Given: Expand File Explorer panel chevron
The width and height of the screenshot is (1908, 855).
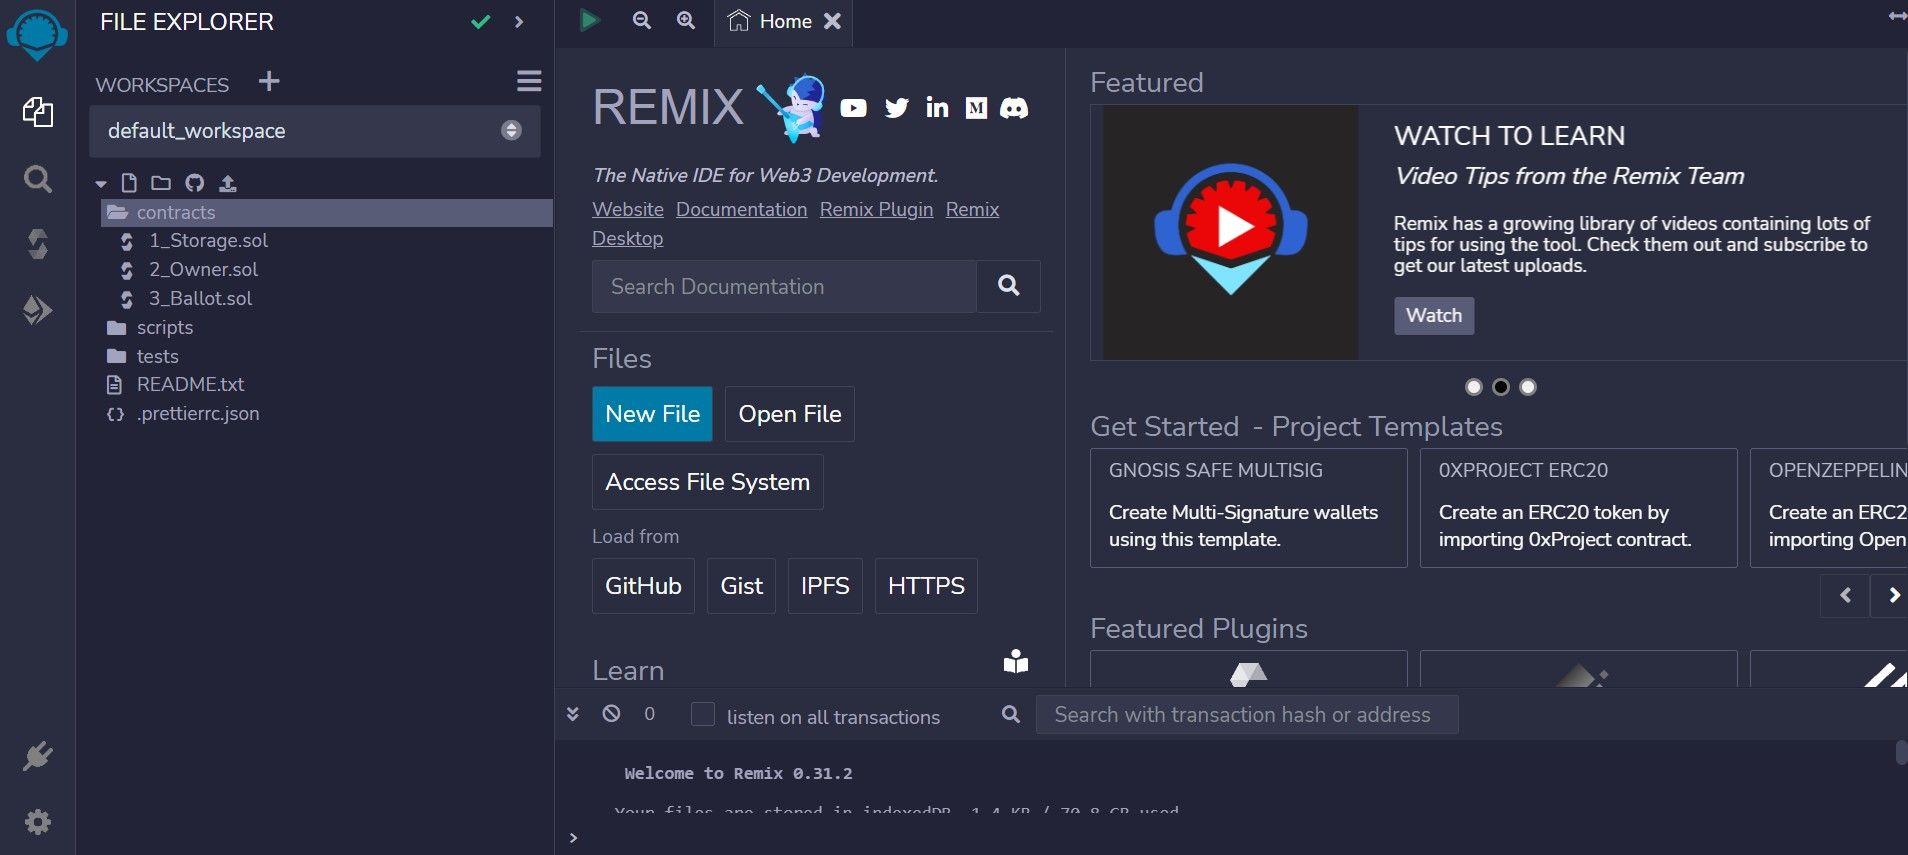Looking at the screenshot, I should point(519,21).
